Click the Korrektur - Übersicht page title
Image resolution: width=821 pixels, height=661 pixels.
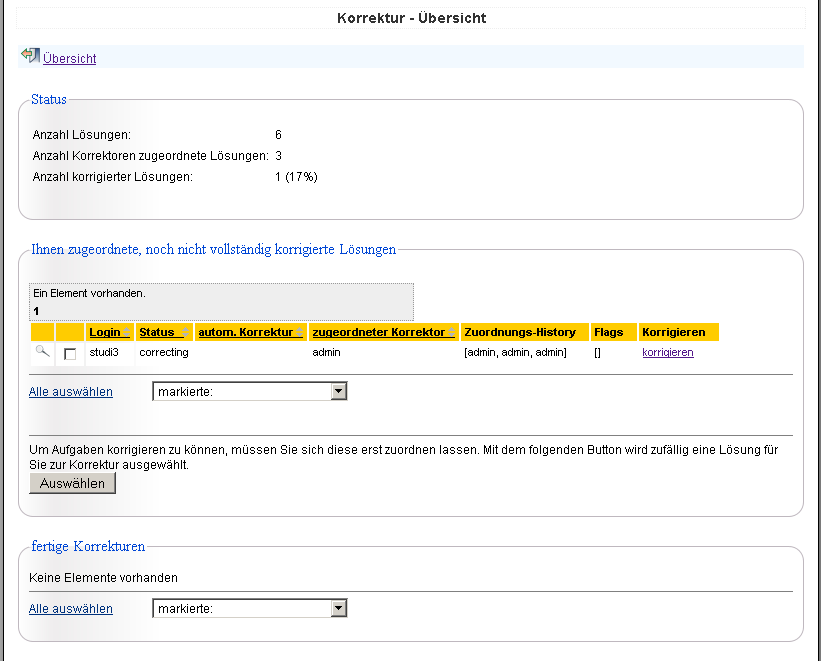412,18
